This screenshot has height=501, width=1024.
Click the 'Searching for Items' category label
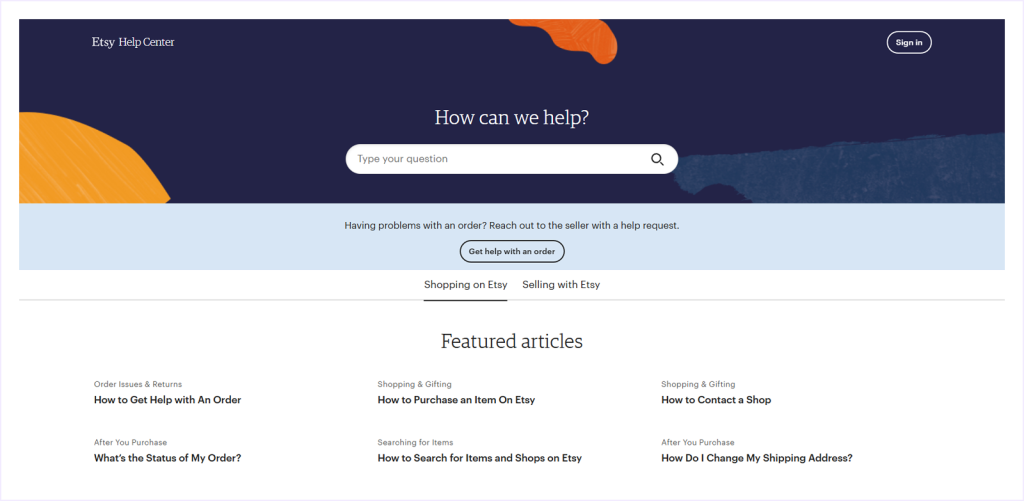[415, 442]
